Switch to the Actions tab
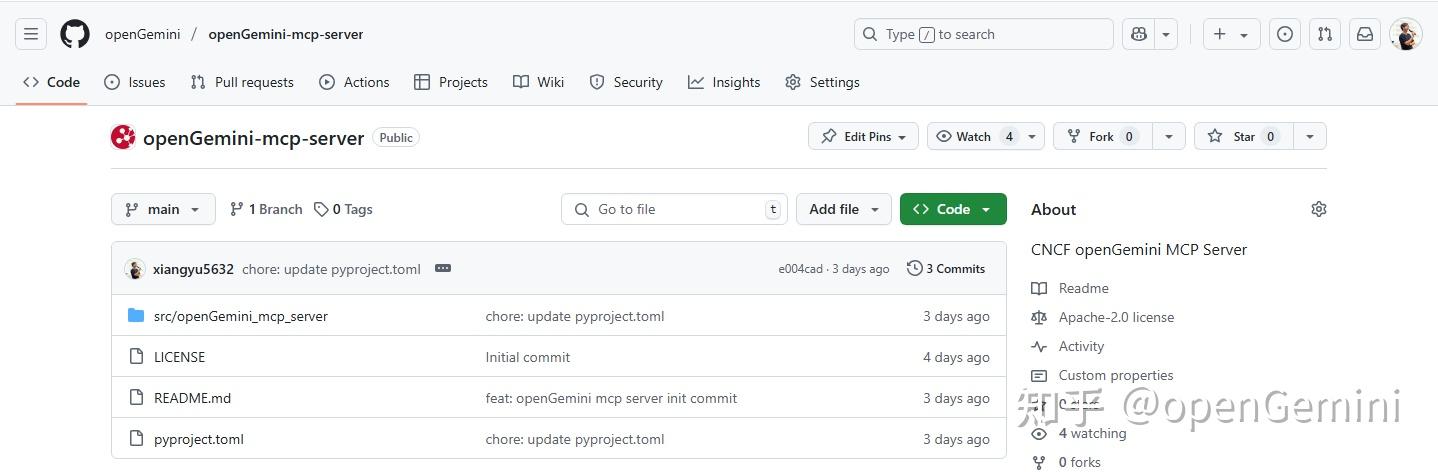The width and height of the screenshot is (1438, 472). [354, 82]
